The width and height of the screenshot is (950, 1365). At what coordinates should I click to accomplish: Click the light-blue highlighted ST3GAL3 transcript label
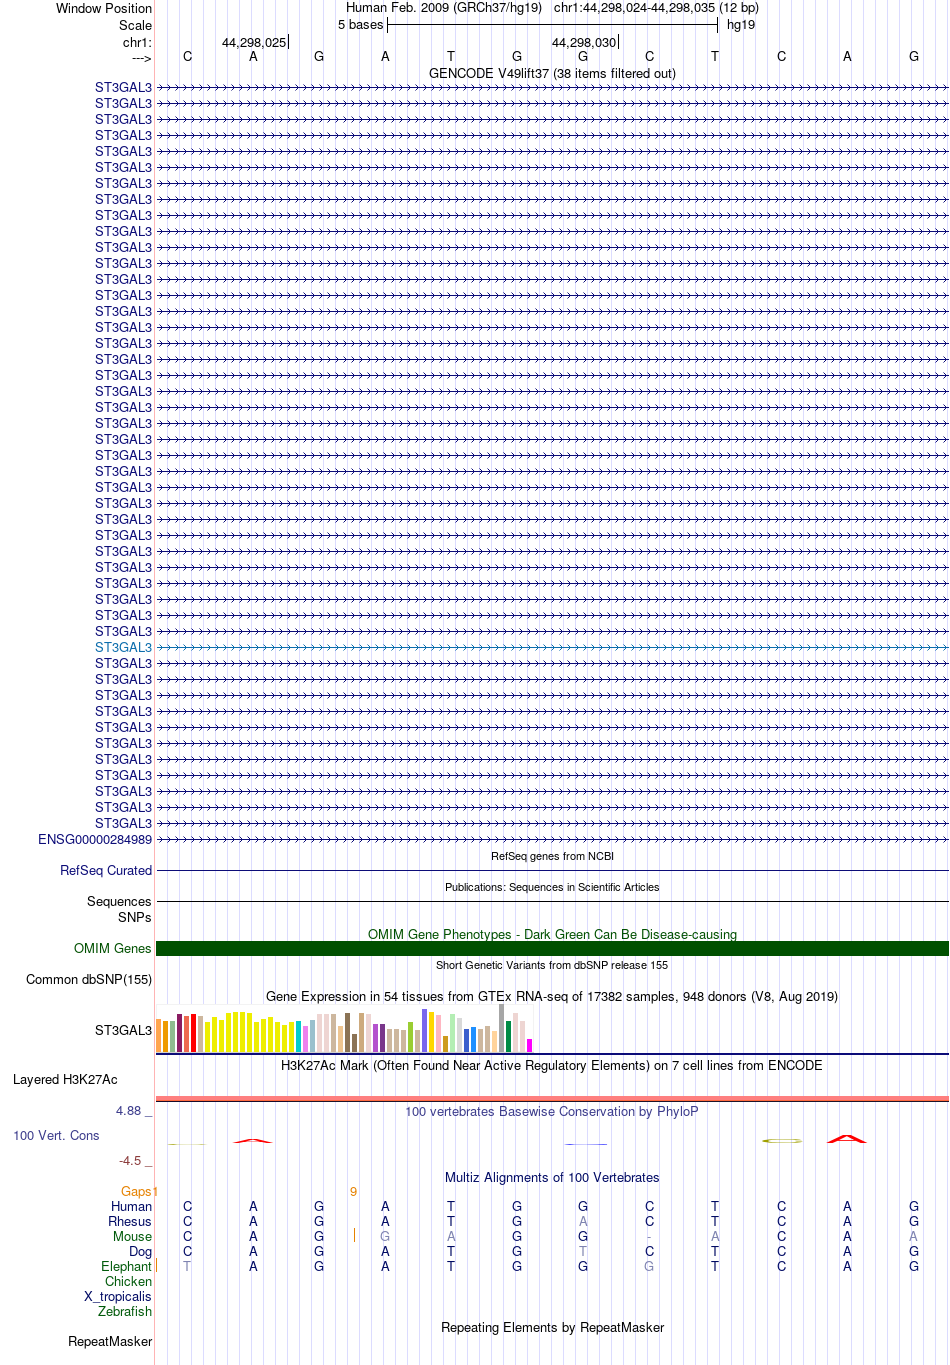coord(123,647)
